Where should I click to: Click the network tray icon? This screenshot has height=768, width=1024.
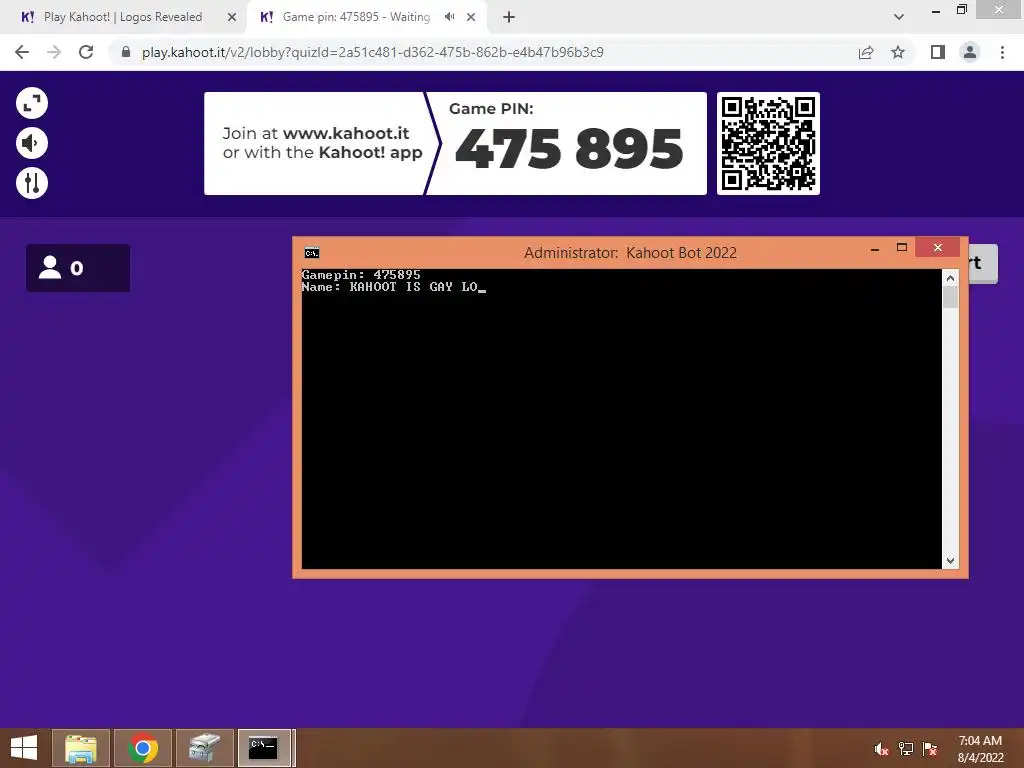(906, 749)
